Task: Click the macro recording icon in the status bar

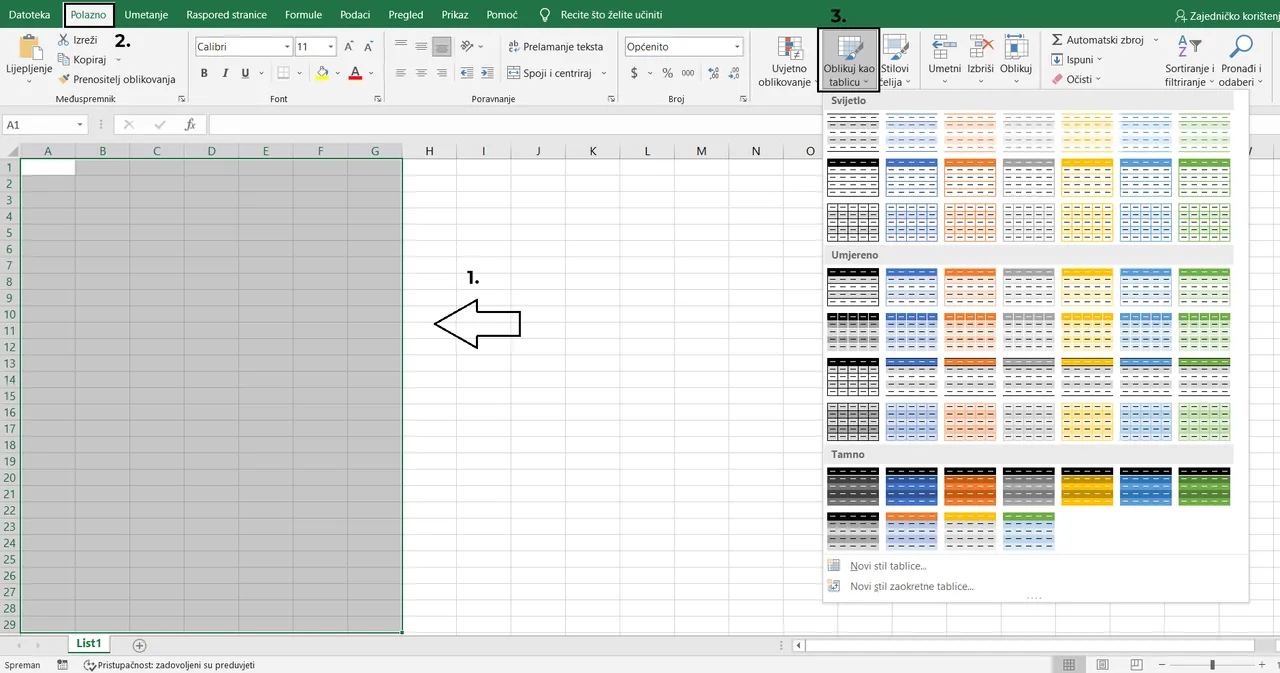Action: coord(63,664)
